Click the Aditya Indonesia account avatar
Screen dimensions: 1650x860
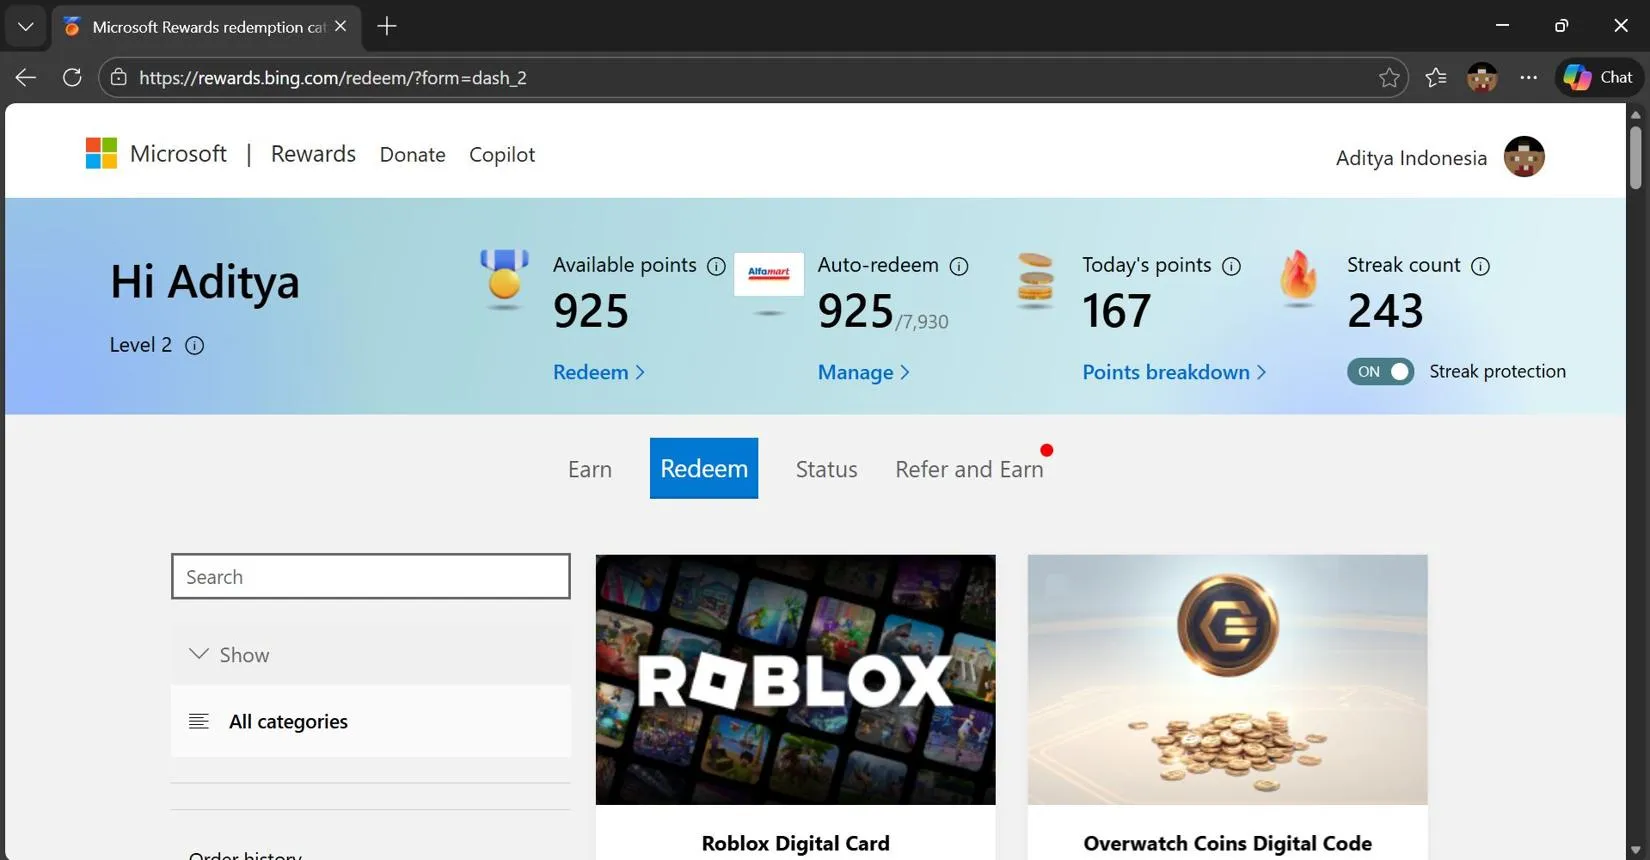click(1524, 157)
